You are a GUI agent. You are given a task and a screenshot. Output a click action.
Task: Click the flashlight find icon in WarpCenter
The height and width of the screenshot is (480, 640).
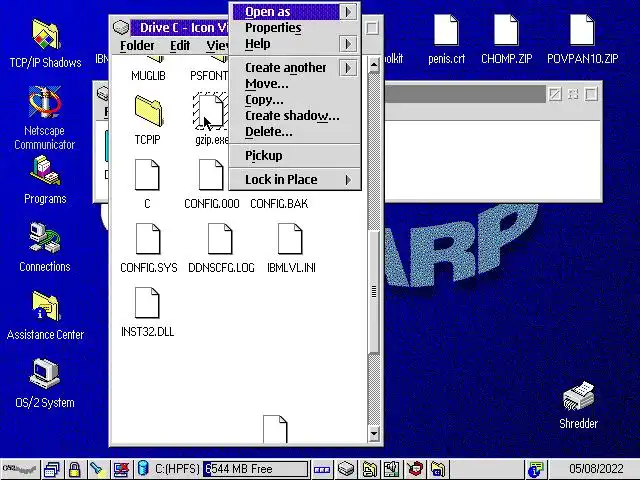[x=97, y=469]
